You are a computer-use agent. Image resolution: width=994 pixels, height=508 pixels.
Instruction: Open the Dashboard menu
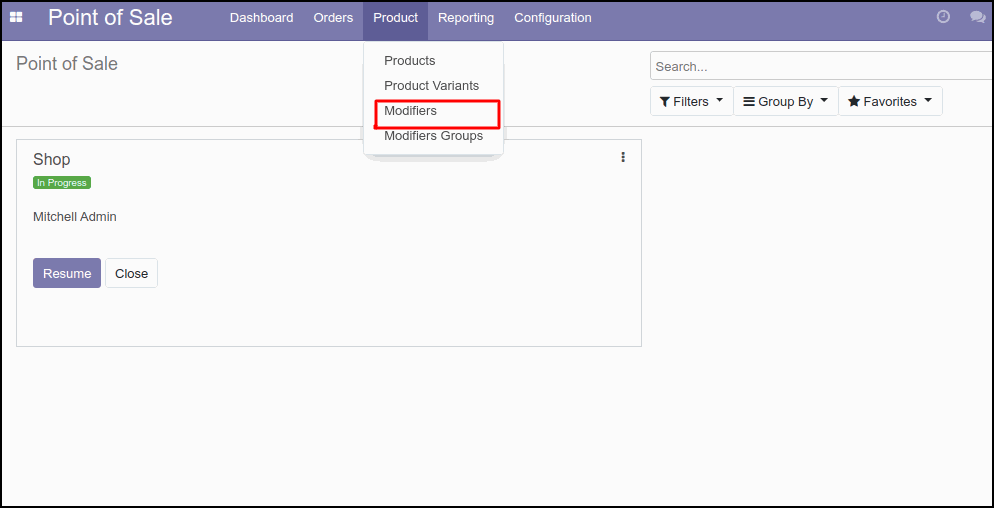tap(261, 18)
